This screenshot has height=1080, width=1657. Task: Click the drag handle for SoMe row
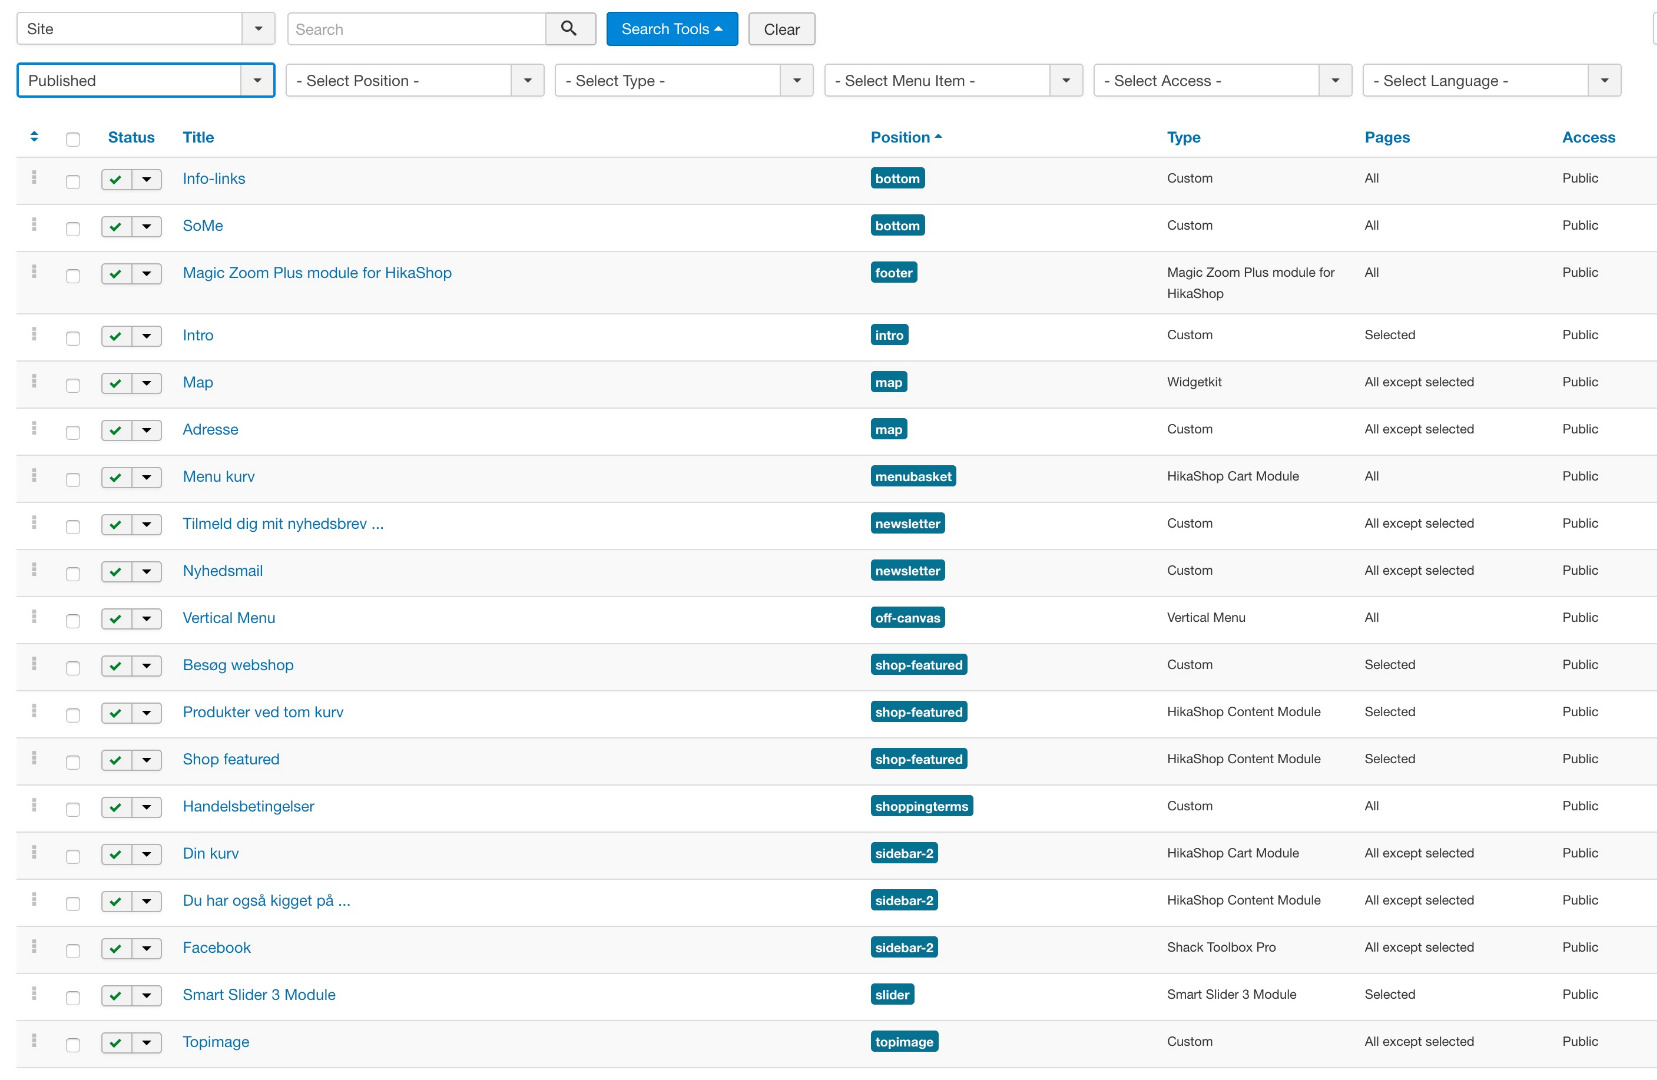pos(34,225)
